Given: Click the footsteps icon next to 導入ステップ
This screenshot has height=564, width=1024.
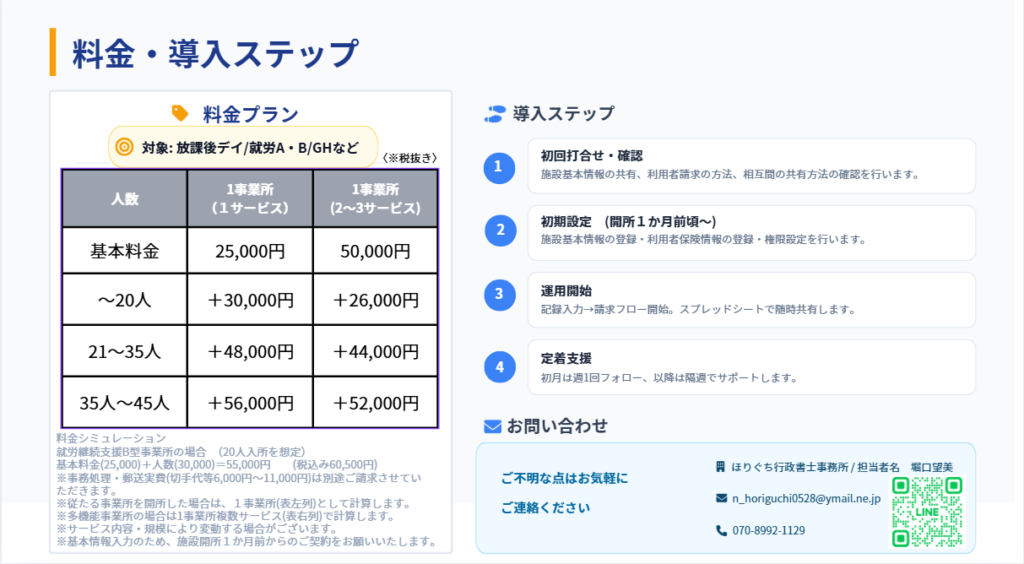Looking at the screenshot, I should 494,114.
